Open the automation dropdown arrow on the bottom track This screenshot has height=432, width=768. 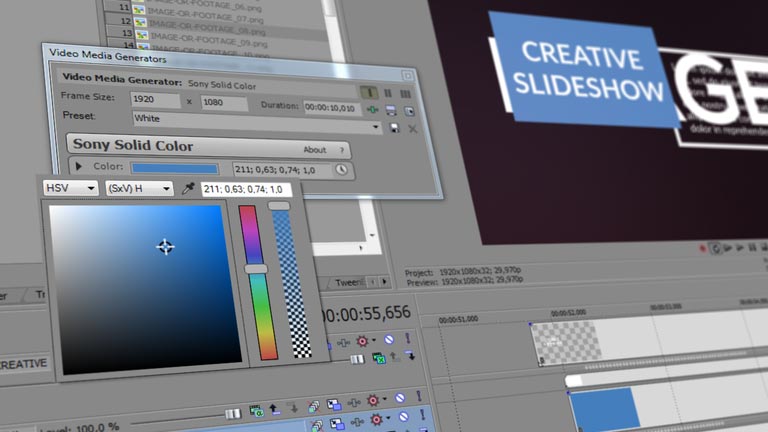click(x=388, y=418)
